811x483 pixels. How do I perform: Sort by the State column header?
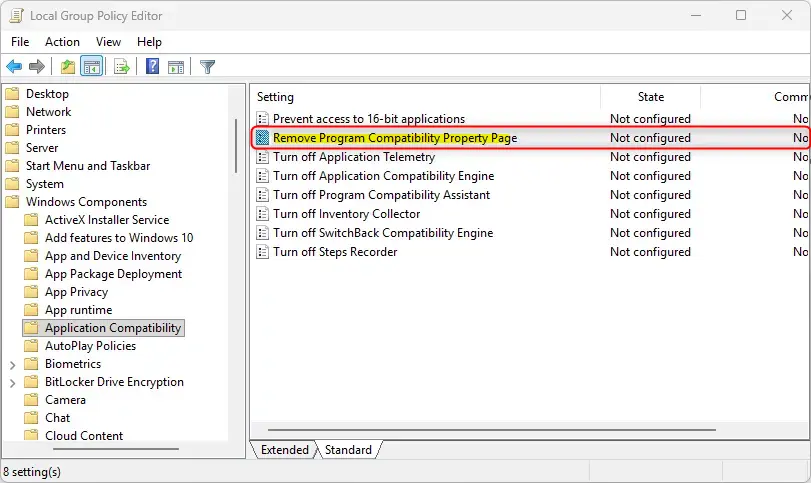click(651, 97)
